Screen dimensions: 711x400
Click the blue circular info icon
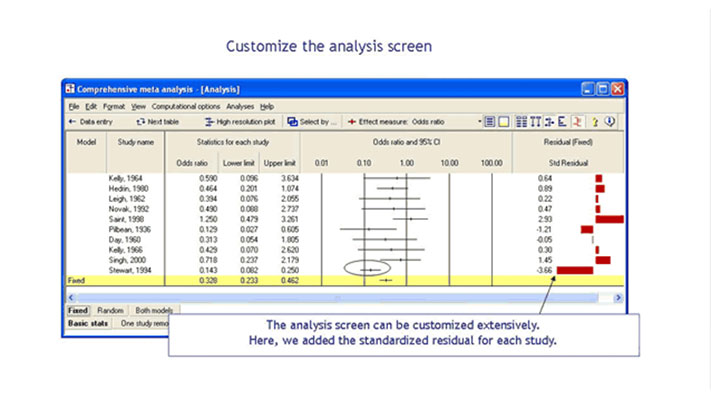point(610,122)
